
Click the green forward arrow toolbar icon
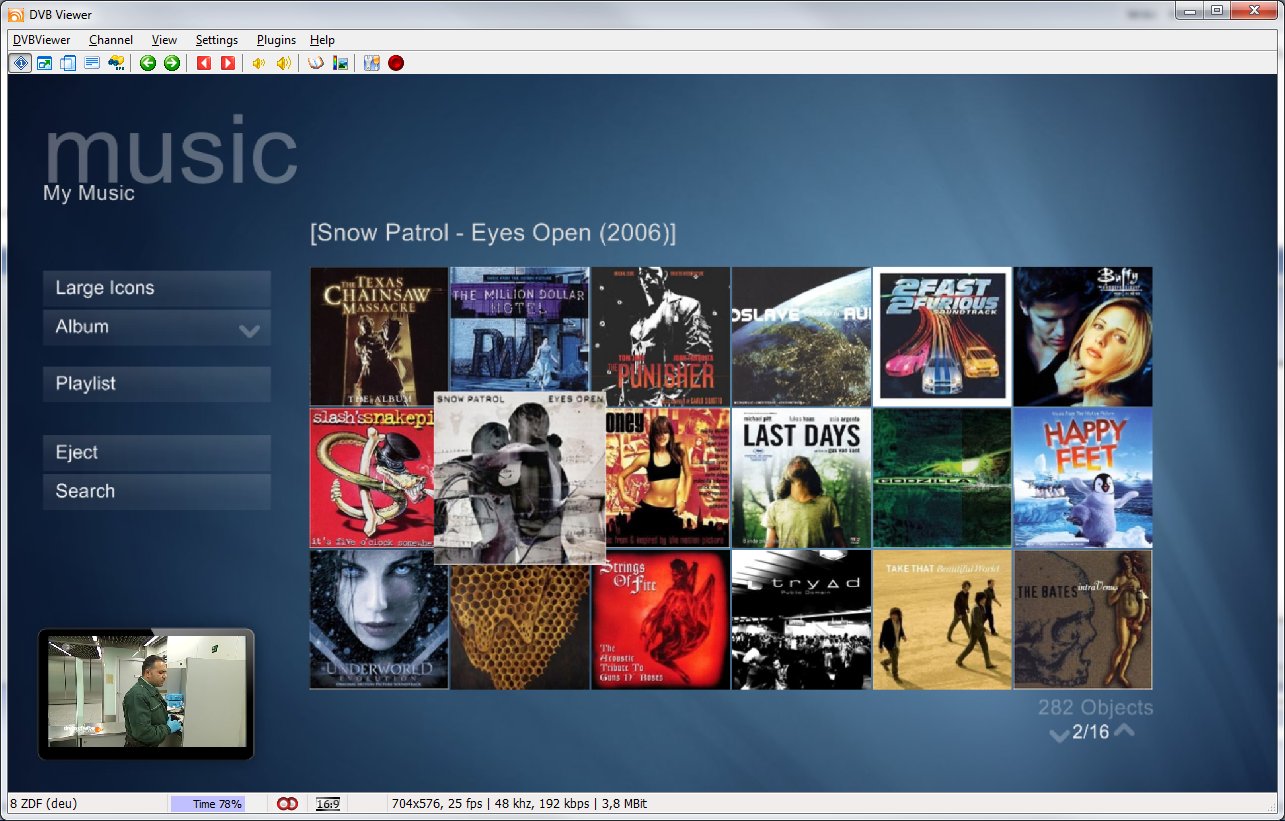[172, 63]
